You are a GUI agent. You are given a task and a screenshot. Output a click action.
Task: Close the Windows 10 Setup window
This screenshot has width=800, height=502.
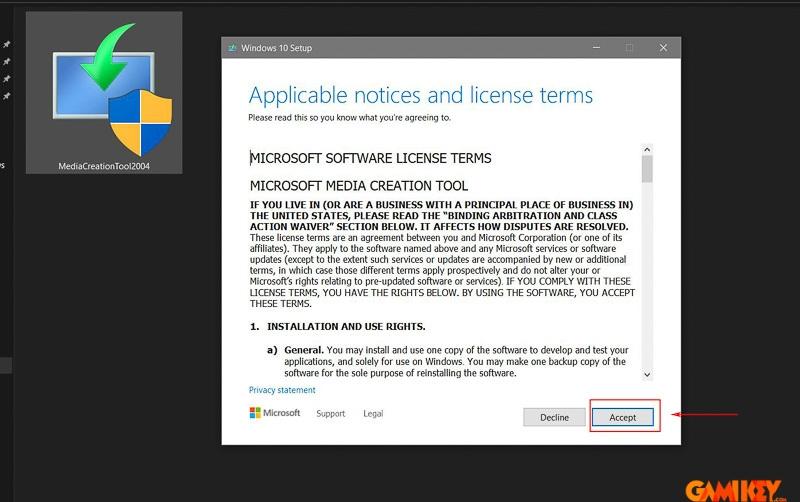pyautogui.click(x=663, y=47)
